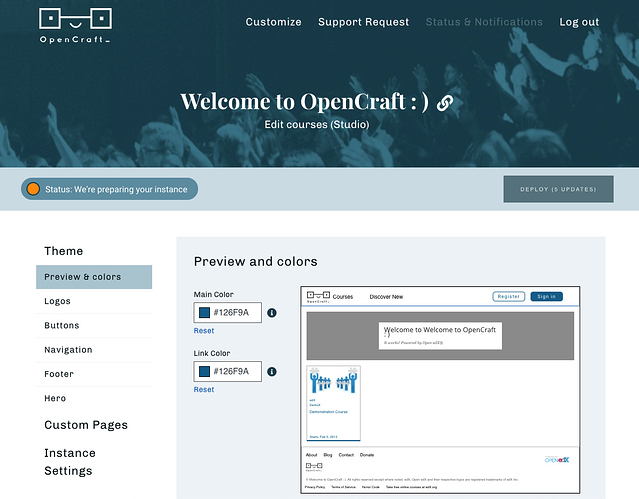Click the Sign in button in the preview
Image resolution: width=639 pixels, height=499 pixels.
point(546,296)
